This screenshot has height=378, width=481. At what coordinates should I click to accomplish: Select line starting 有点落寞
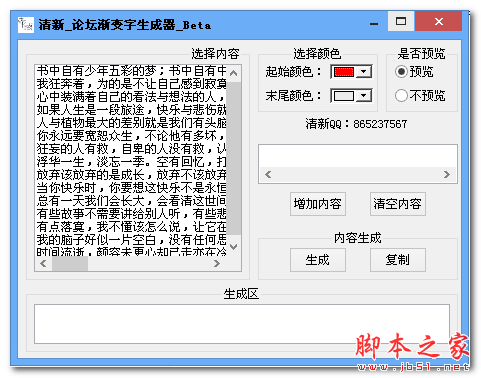tap(131, 226)
